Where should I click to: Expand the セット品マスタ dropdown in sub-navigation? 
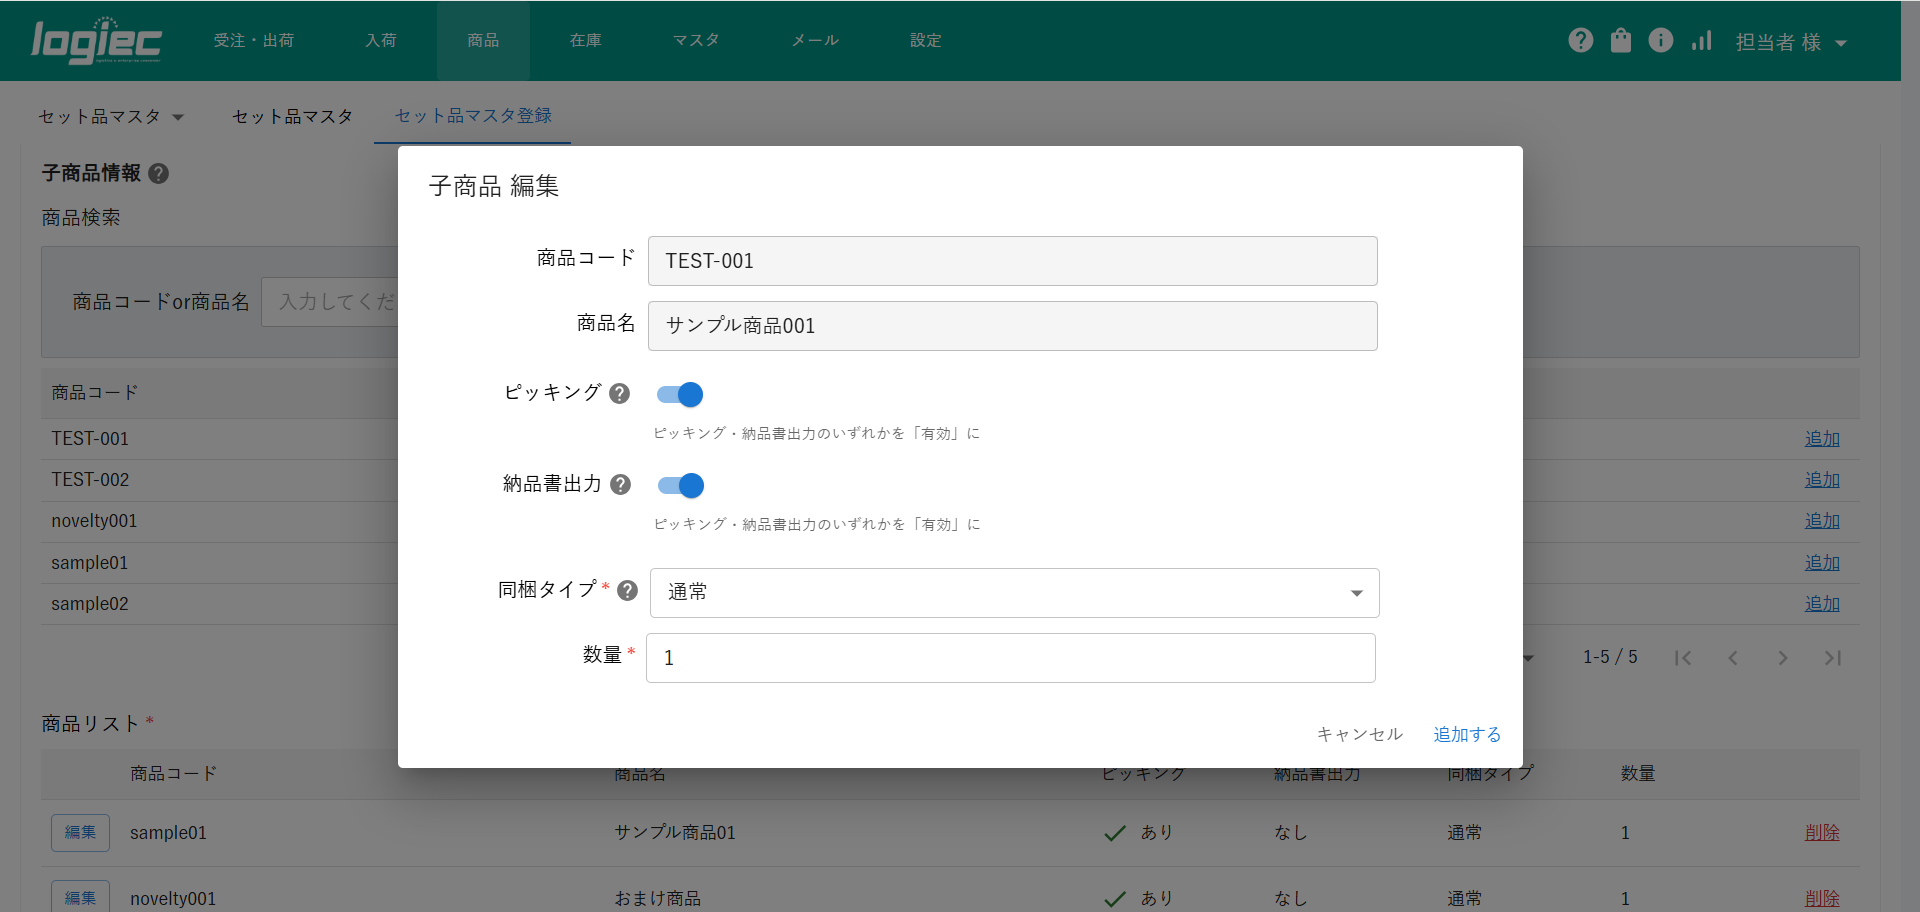click(111, 117)
